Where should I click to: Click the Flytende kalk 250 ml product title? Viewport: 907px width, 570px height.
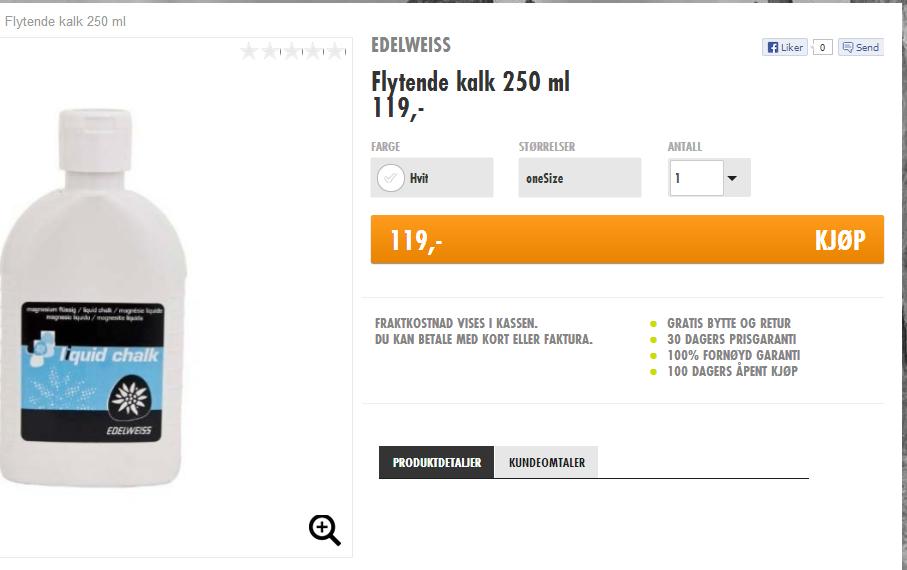470,82
